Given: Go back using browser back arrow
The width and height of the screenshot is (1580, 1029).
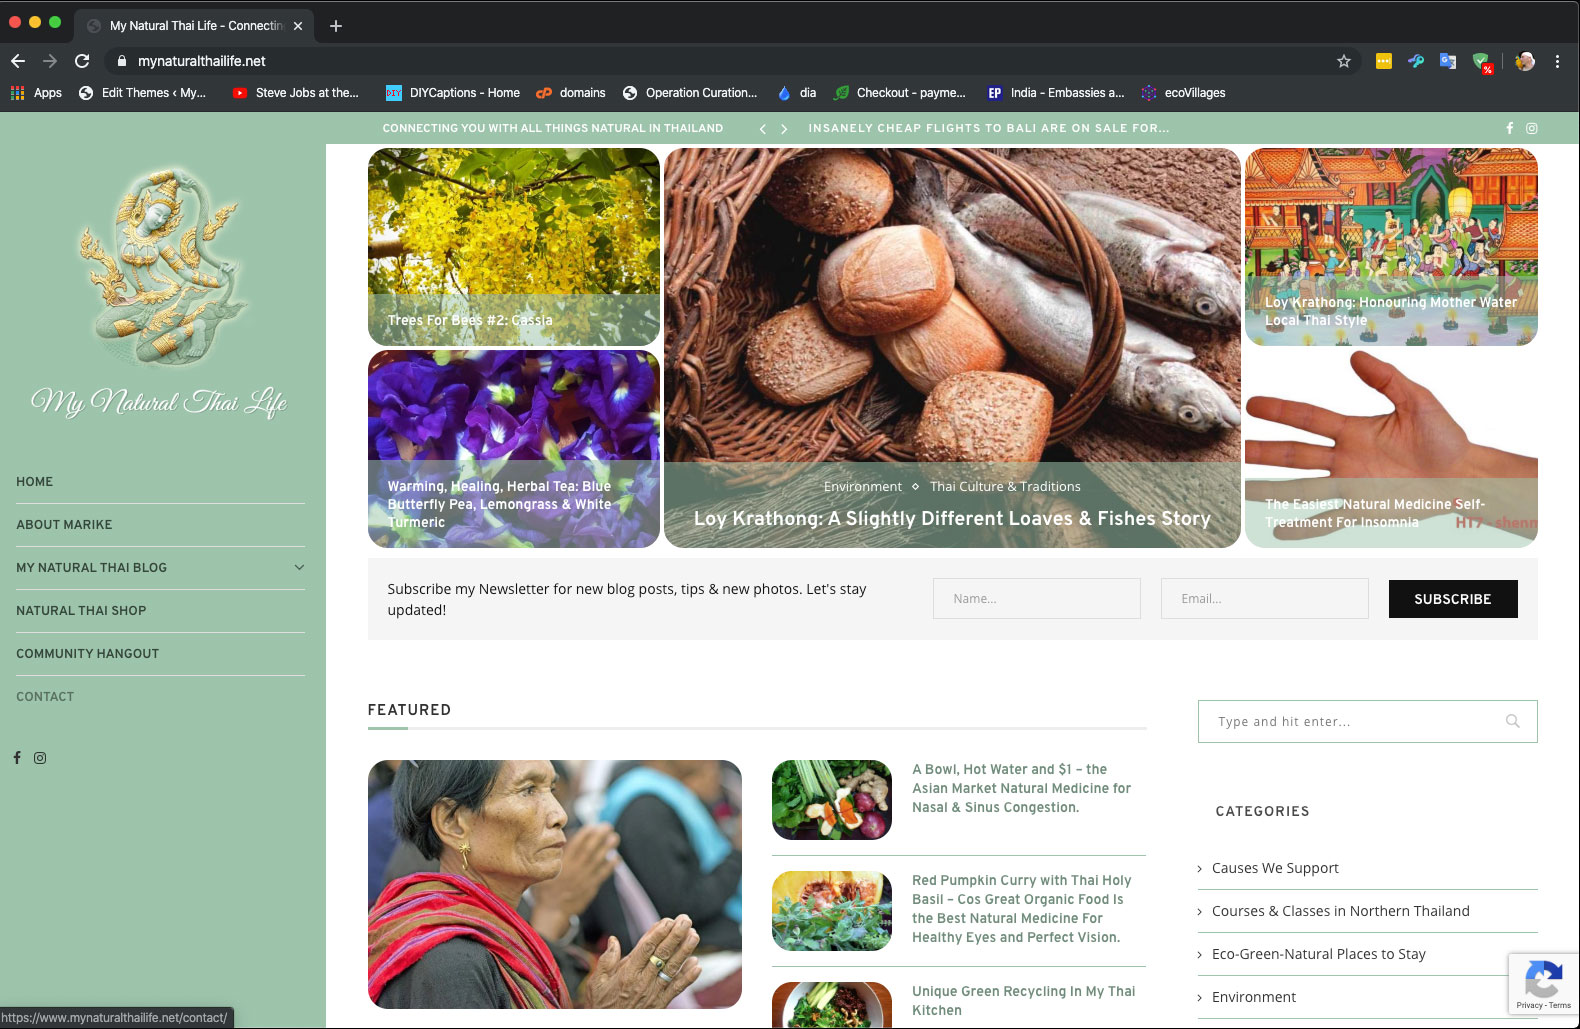Looking at the screenshot, I should pyautogui.click(x=18, y=61).
